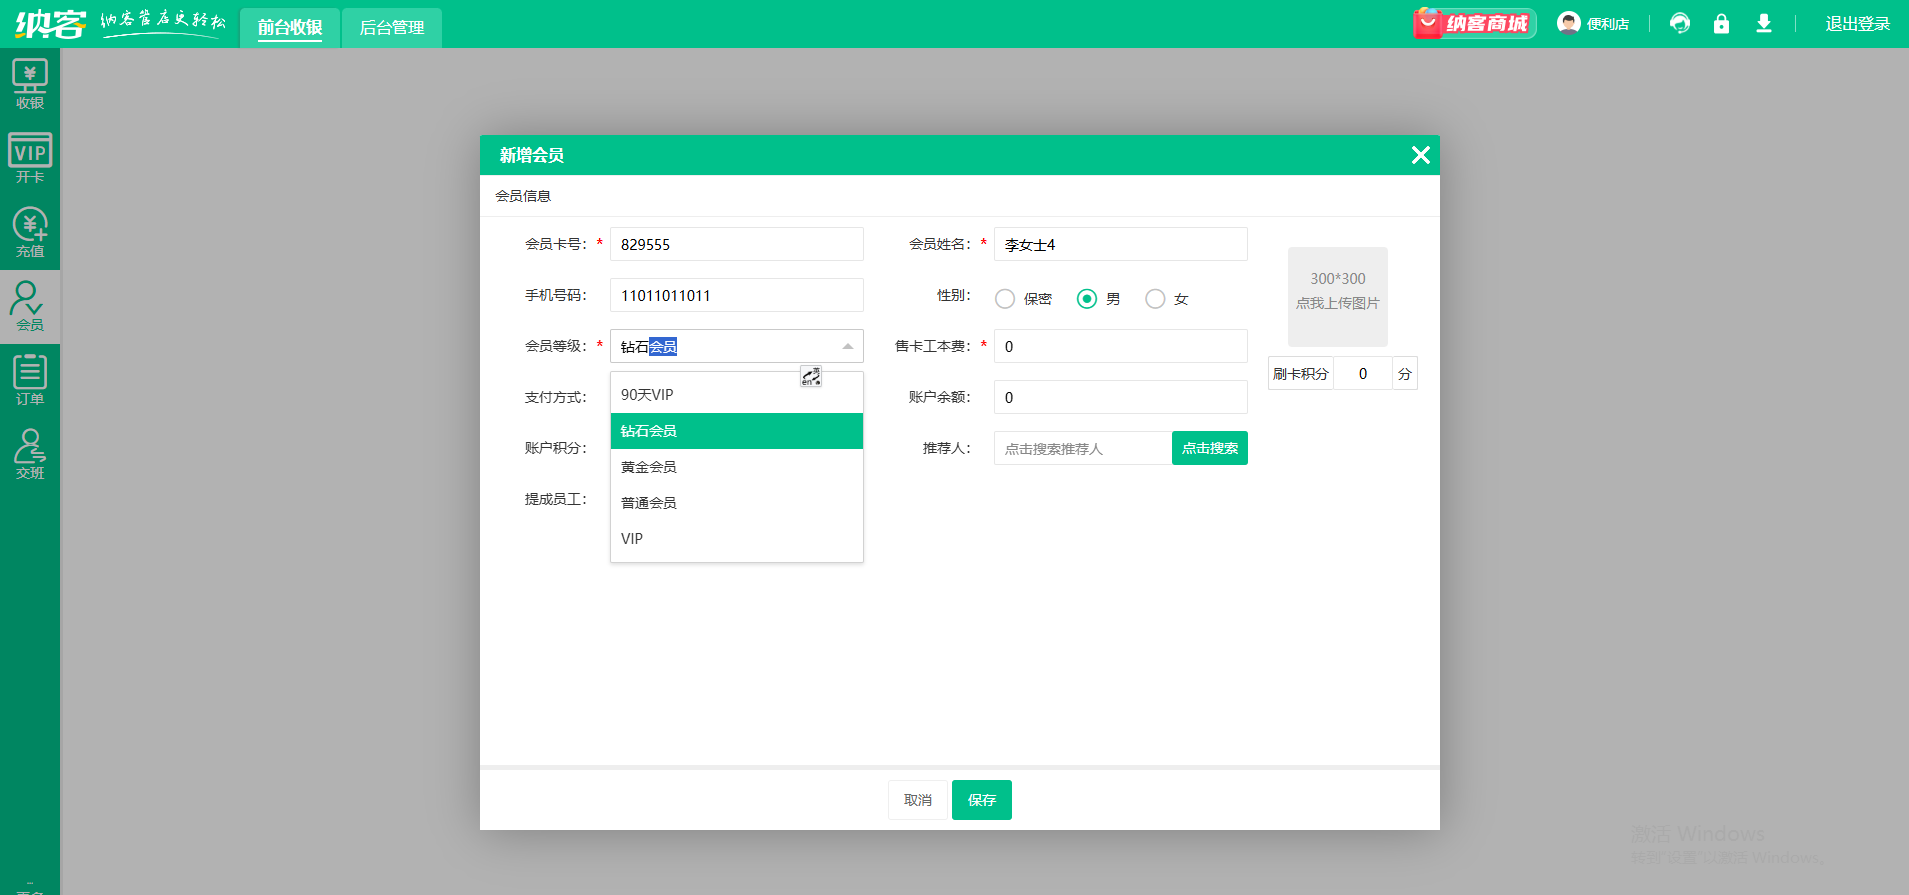Click the 点击搜索 referrer button

pos(1209,448)
